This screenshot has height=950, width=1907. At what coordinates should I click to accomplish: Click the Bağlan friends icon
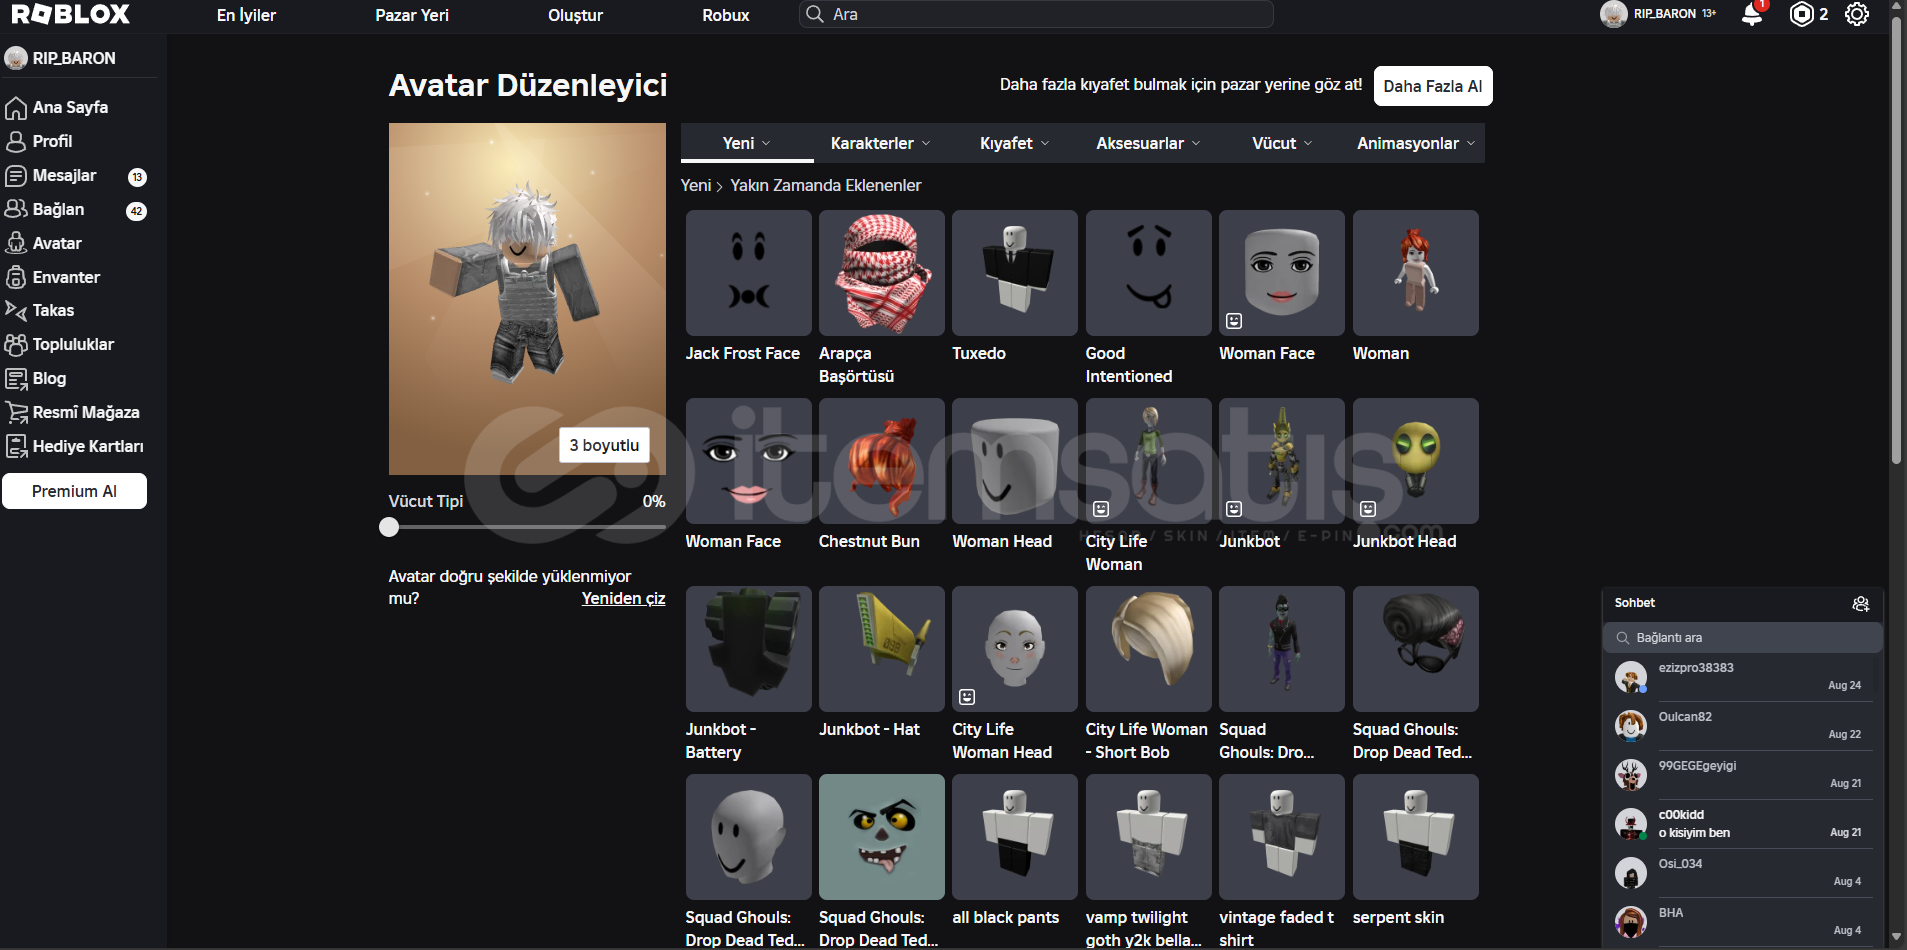click(x=16, y=209)
